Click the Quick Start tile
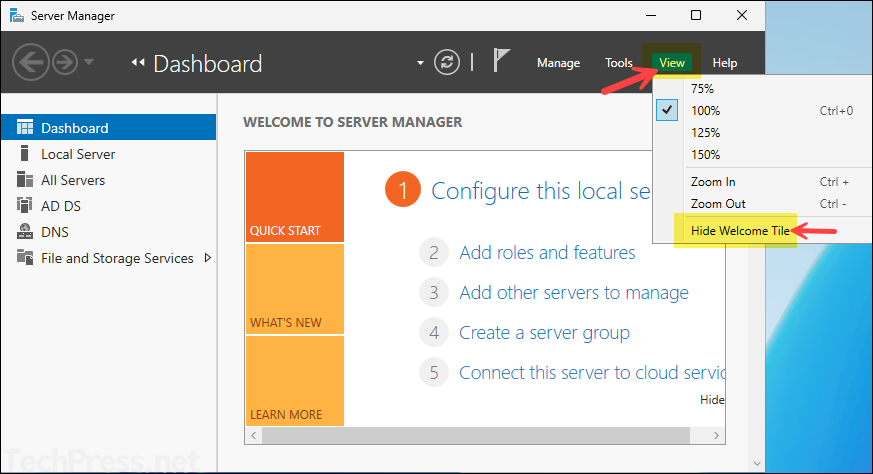 click(295, 197)
